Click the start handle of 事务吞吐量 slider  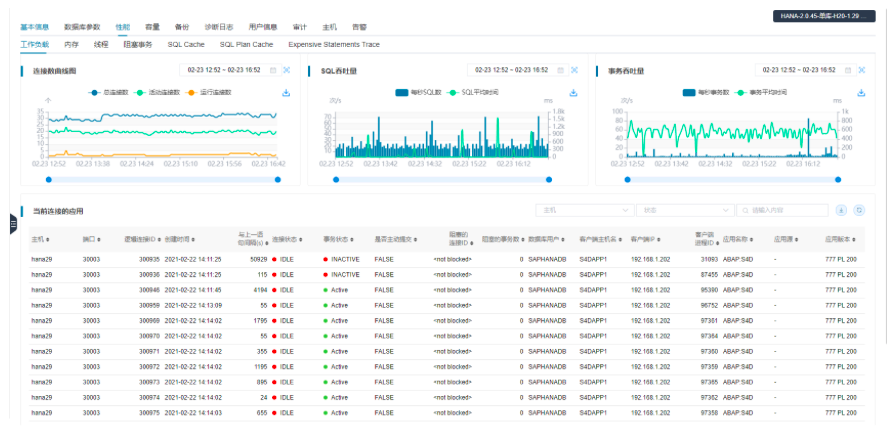point(627,179)
